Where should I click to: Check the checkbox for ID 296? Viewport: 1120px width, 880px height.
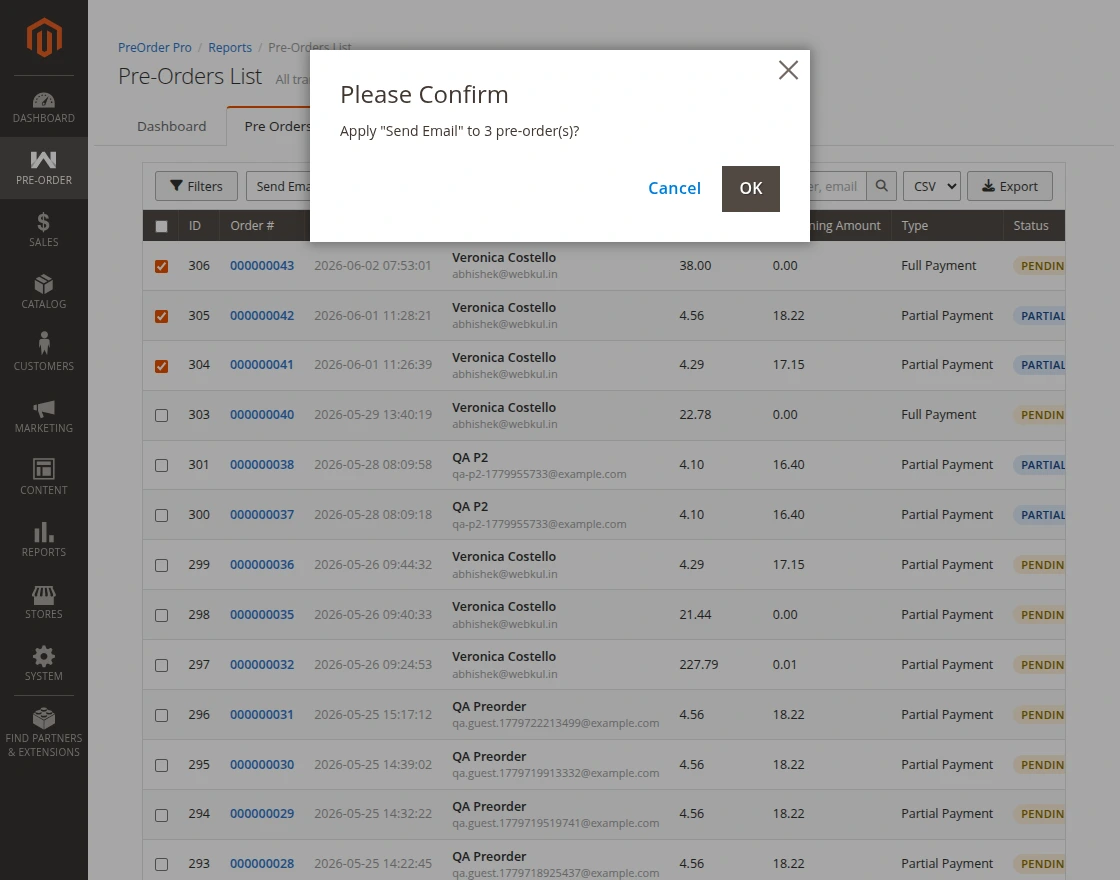tap(161, 716)
